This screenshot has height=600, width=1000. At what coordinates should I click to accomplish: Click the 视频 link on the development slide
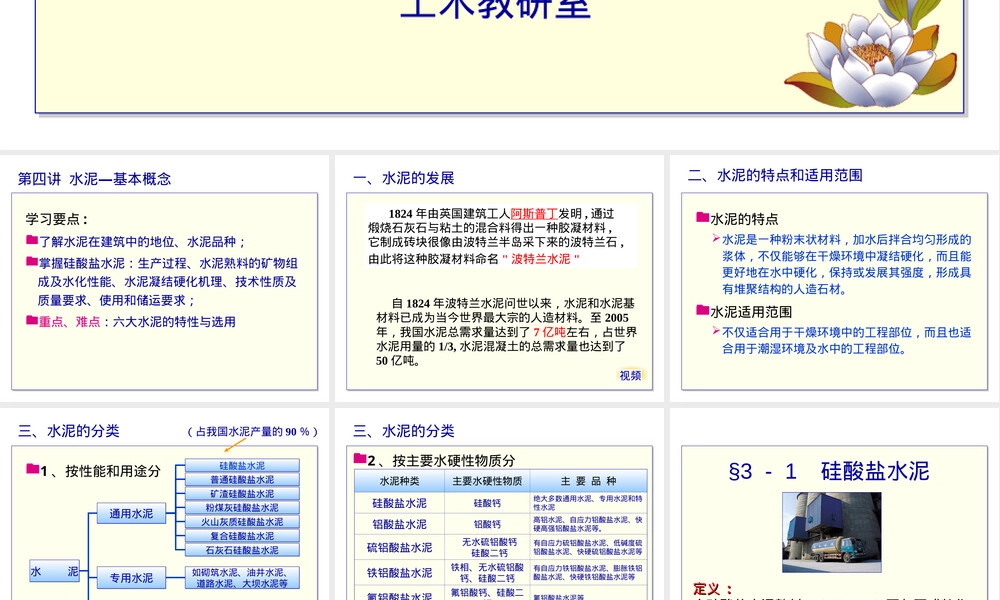[x=630, y=376]
